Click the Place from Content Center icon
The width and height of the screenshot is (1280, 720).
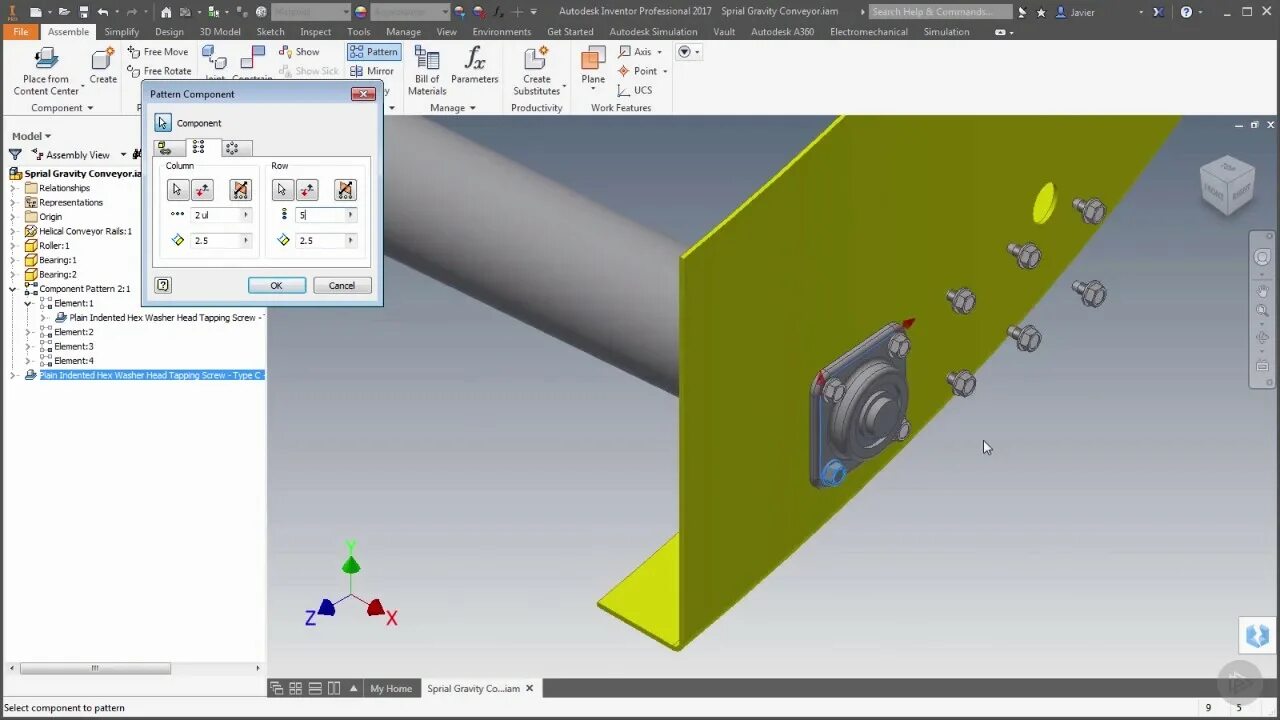pyautogui.click(x=46, y=59)
